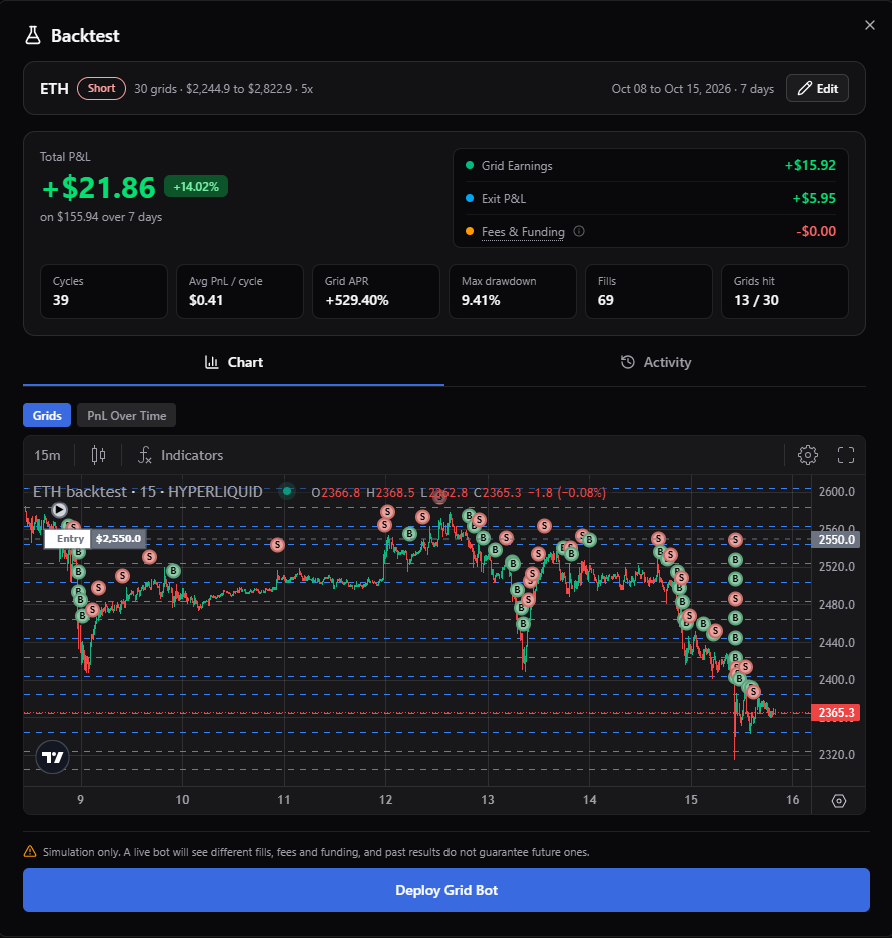Select the PnL Over Time view
The height and width of the screenshot is (938, 892).
click(126, 415)
